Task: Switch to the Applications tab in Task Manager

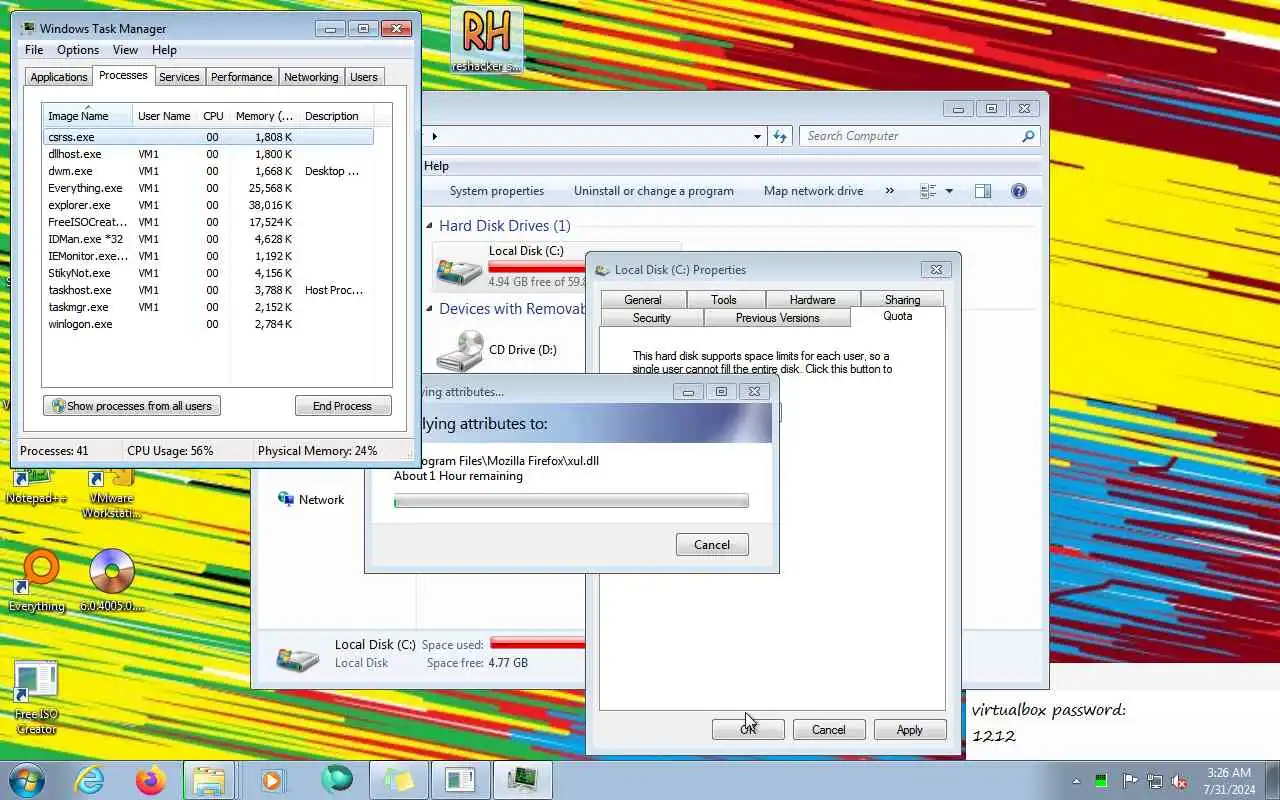Action: 59,77
